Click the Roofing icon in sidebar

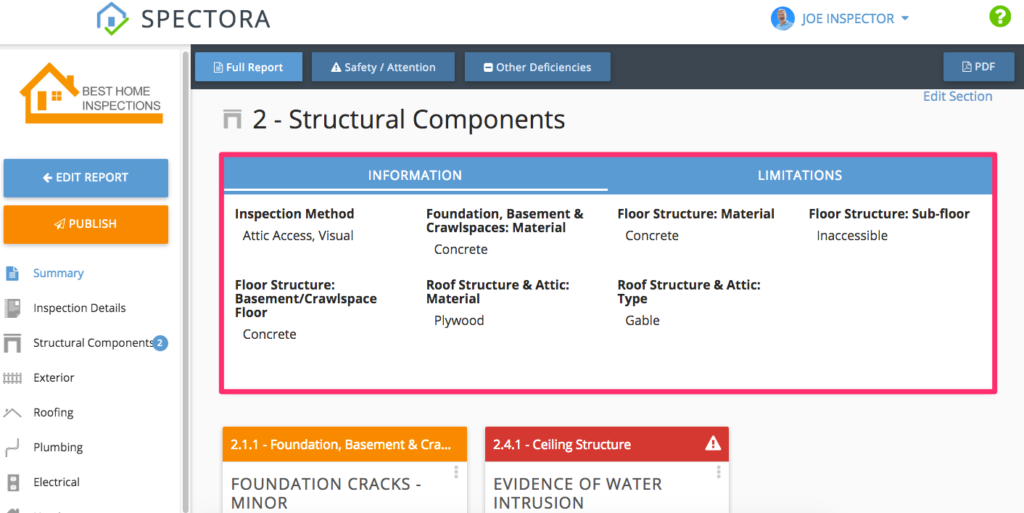13,412
